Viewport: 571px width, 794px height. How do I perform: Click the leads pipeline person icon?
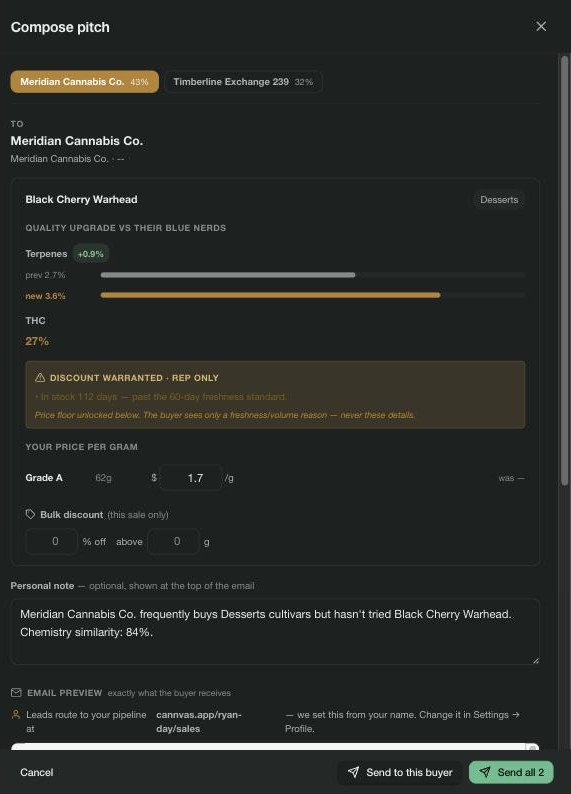pos(16,714)
